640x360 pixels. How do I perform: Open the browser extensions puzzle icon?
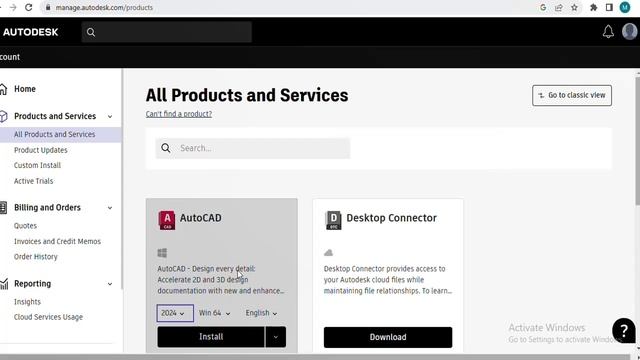coord(593,7)
